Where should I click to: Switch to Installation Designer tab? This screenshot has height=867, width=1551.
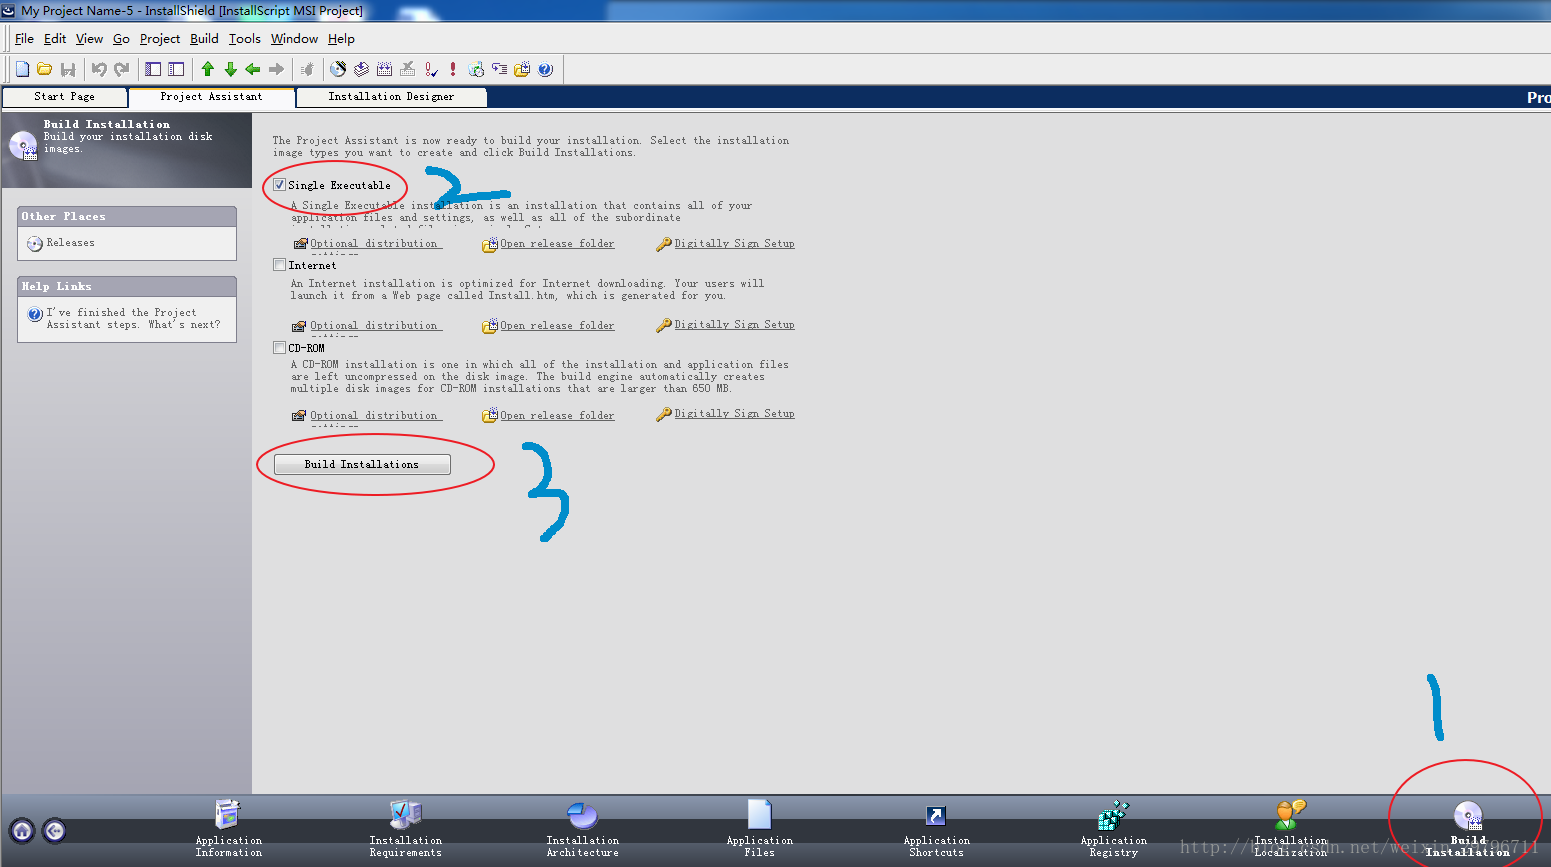[x=392, y=97]
